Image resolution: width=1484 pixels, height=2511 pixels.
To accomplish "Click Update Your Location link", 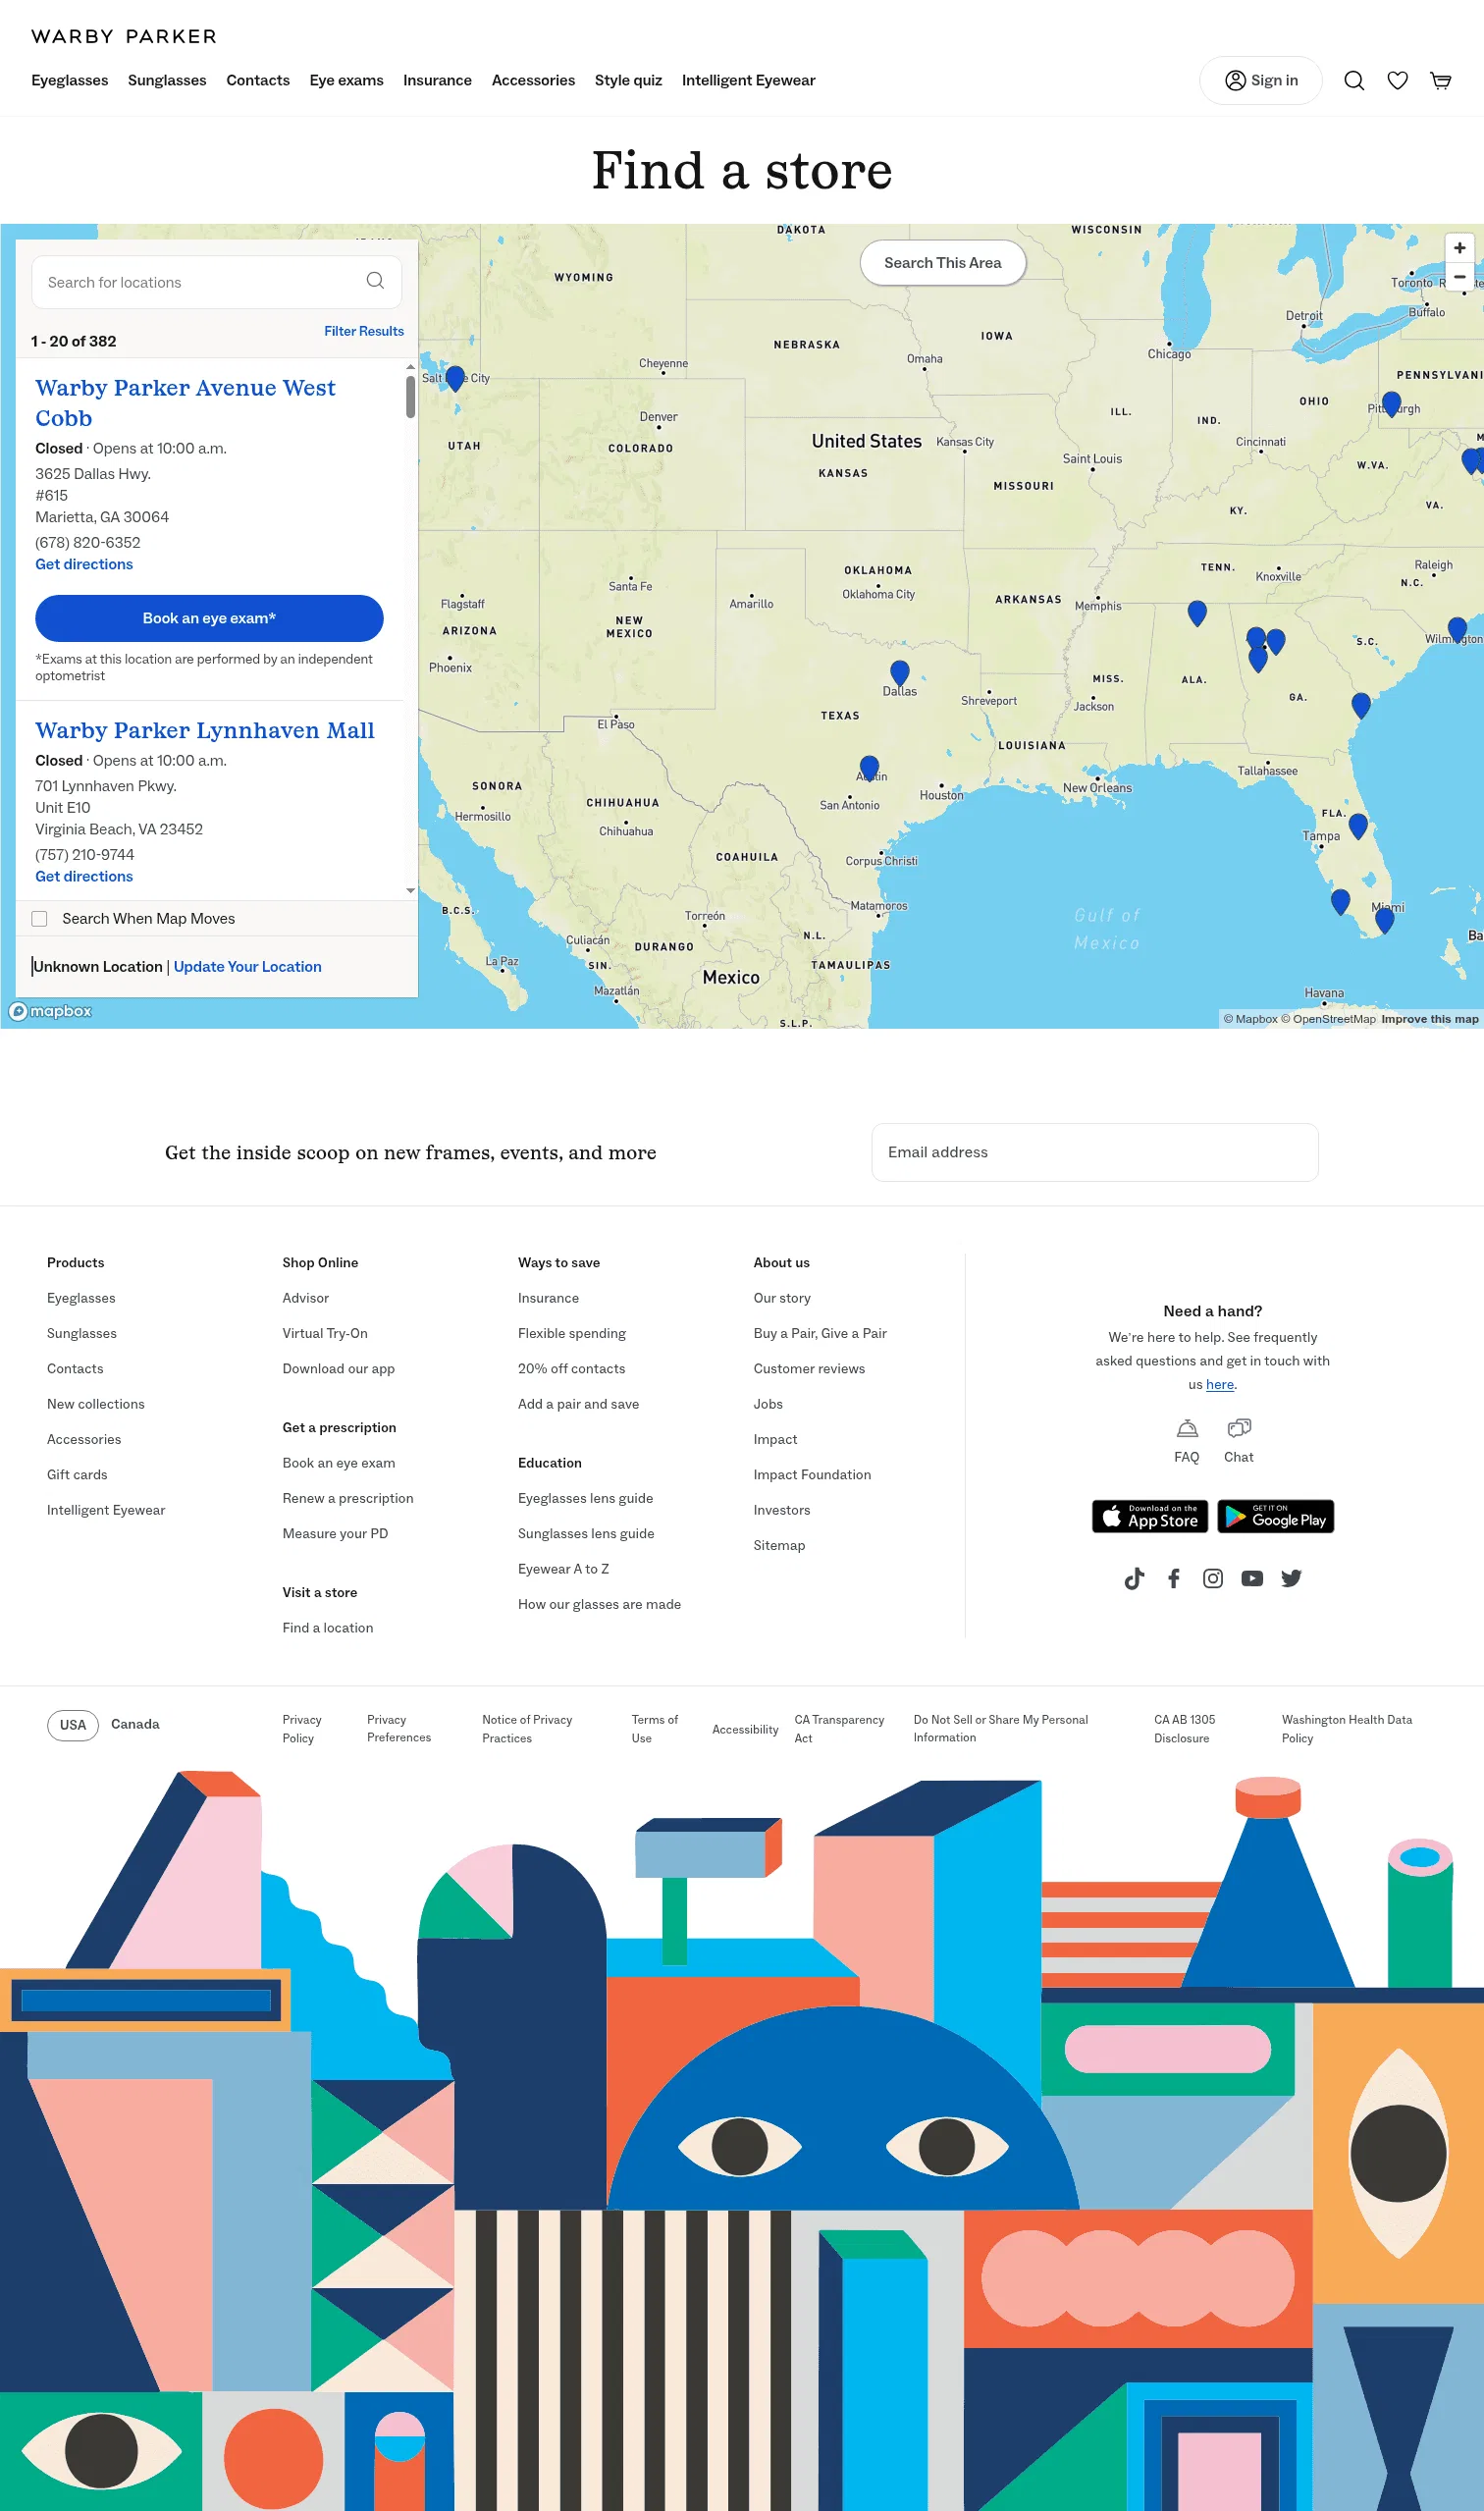I will click(x=248, y=967).
